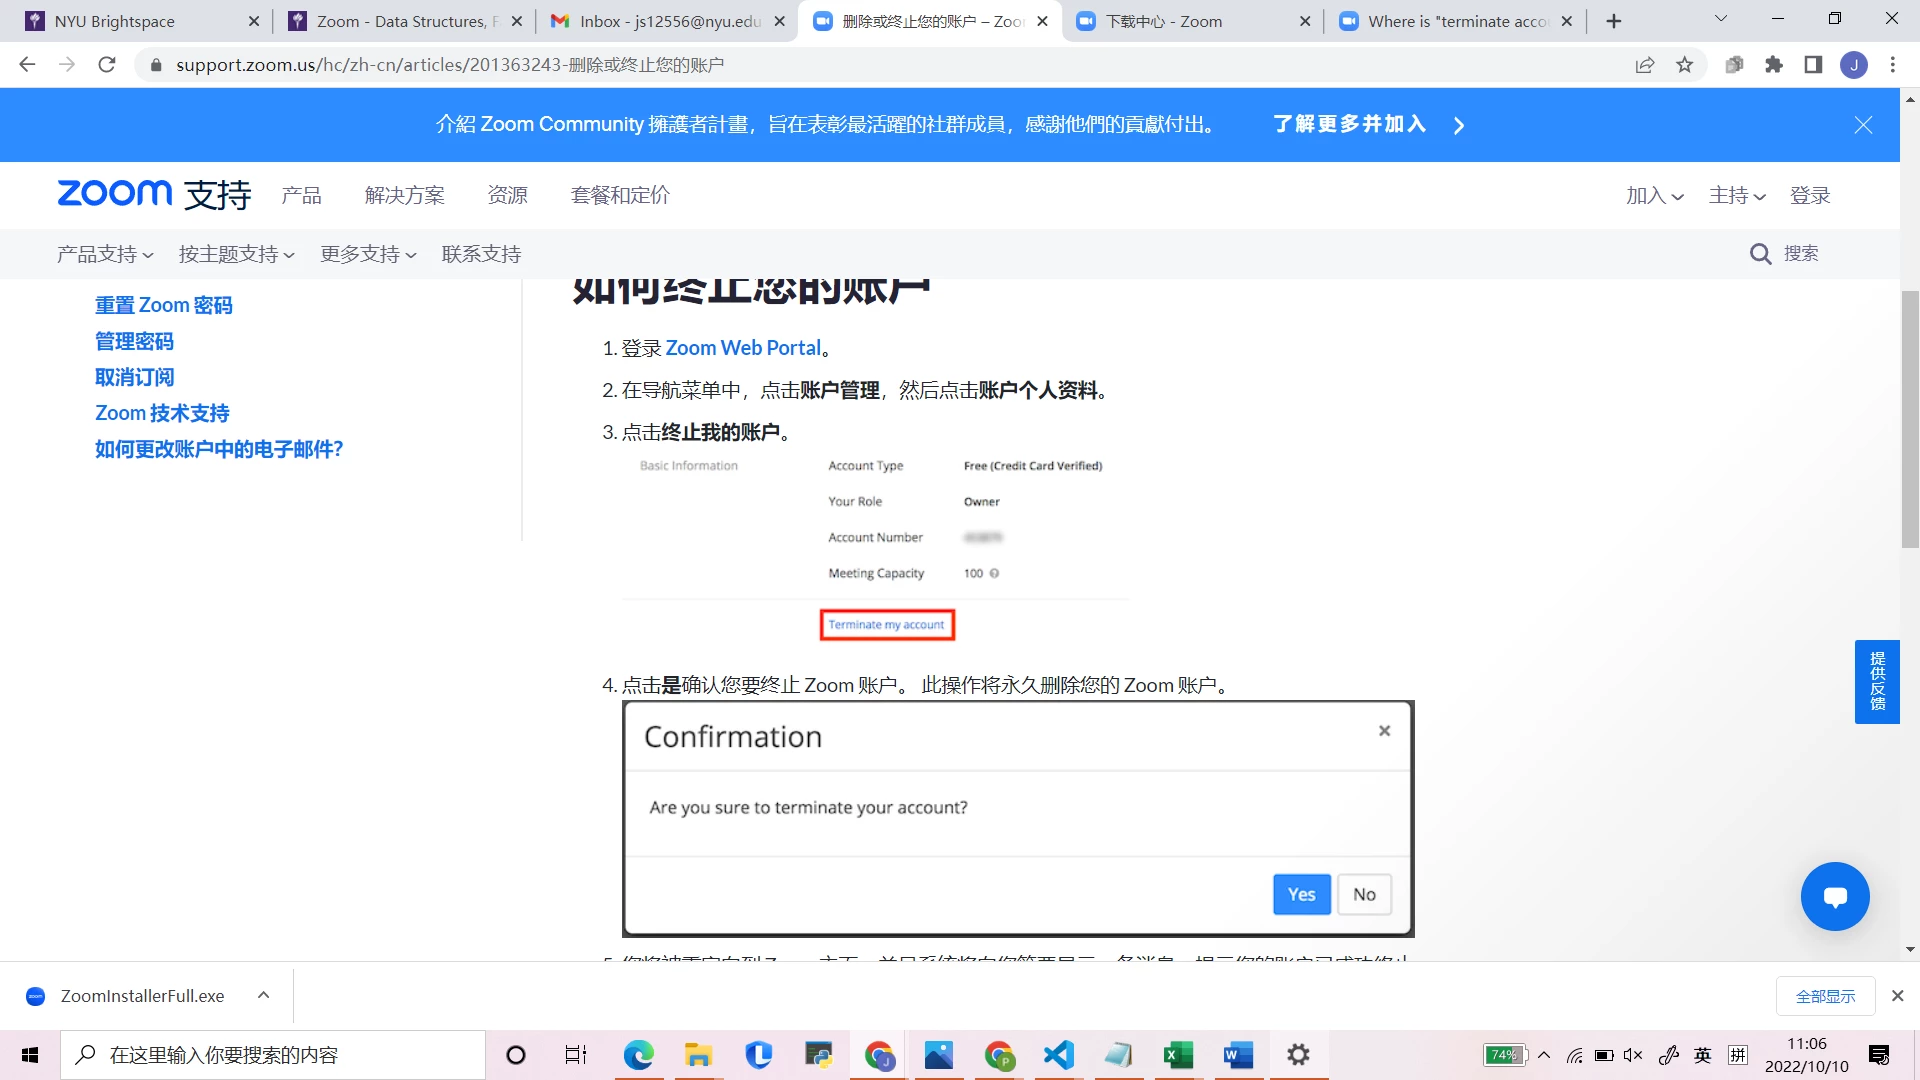Click the 提供反馈 feedback button
The height and width of the screenshot is (1080, 1920).
1876,681
